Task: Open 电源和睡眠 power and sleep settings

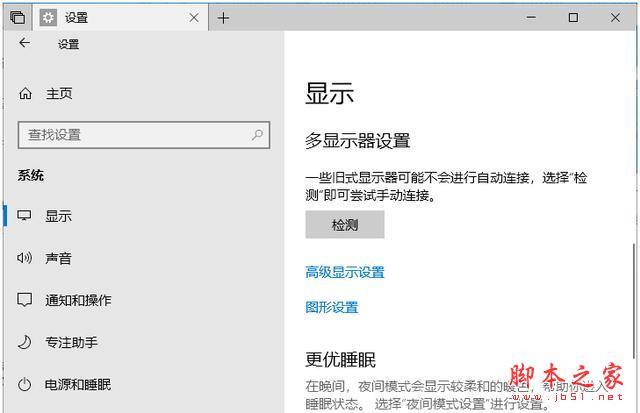Action: 78,384
